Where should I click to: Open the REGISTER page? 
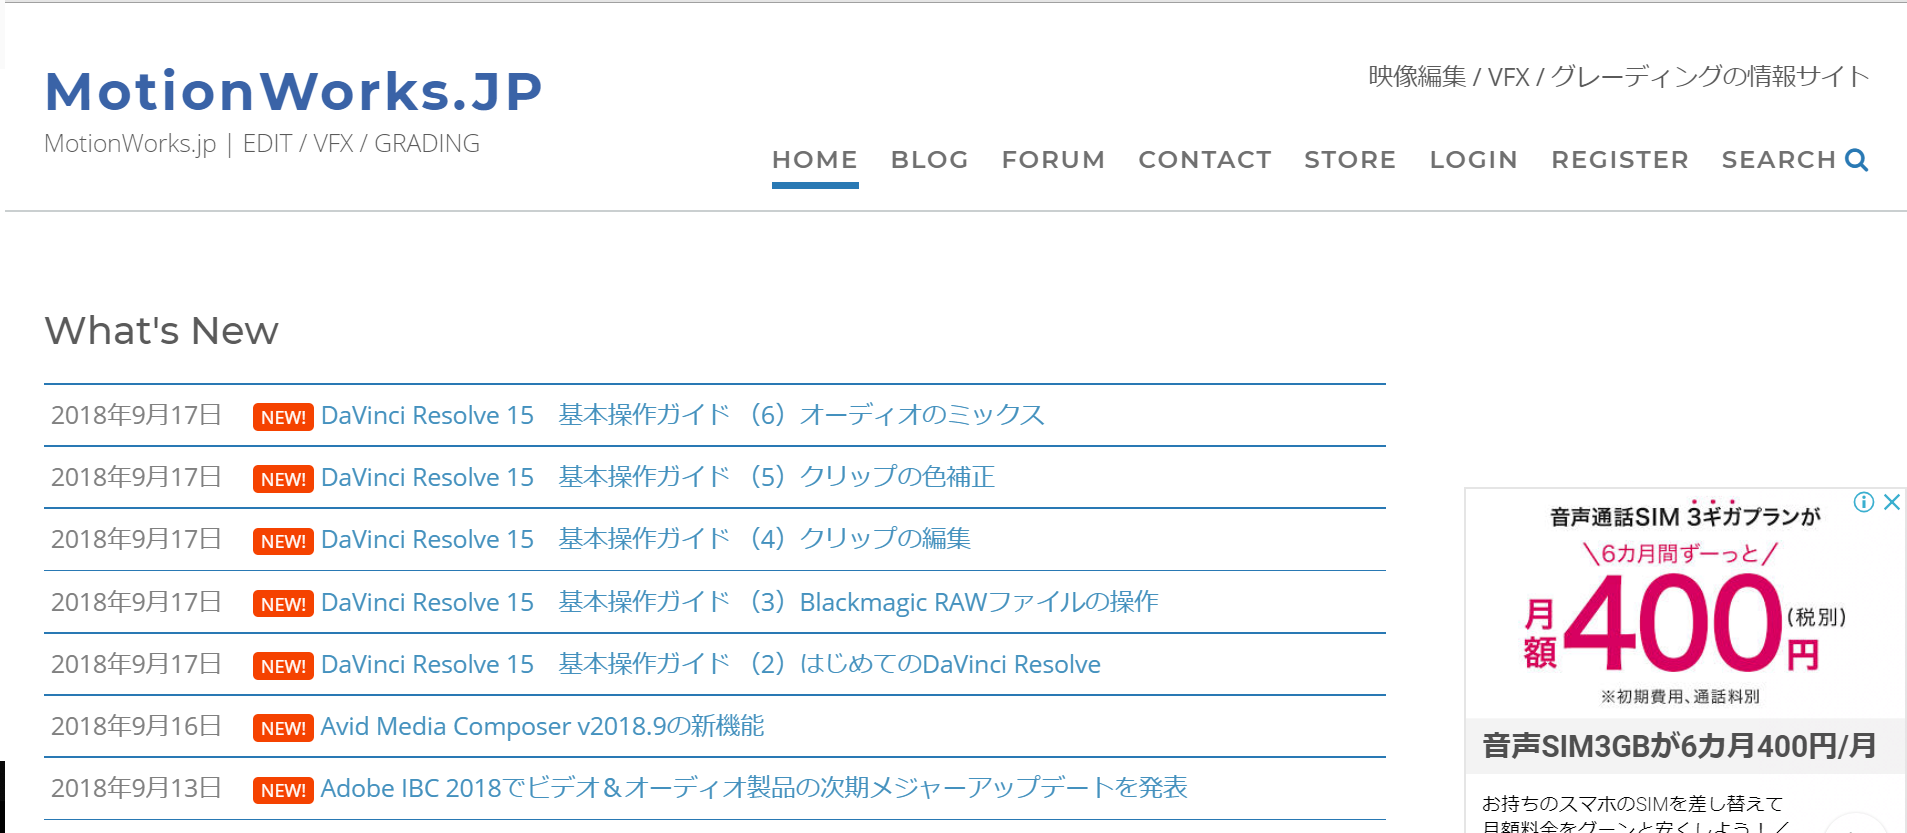[x=1619, y=160]
